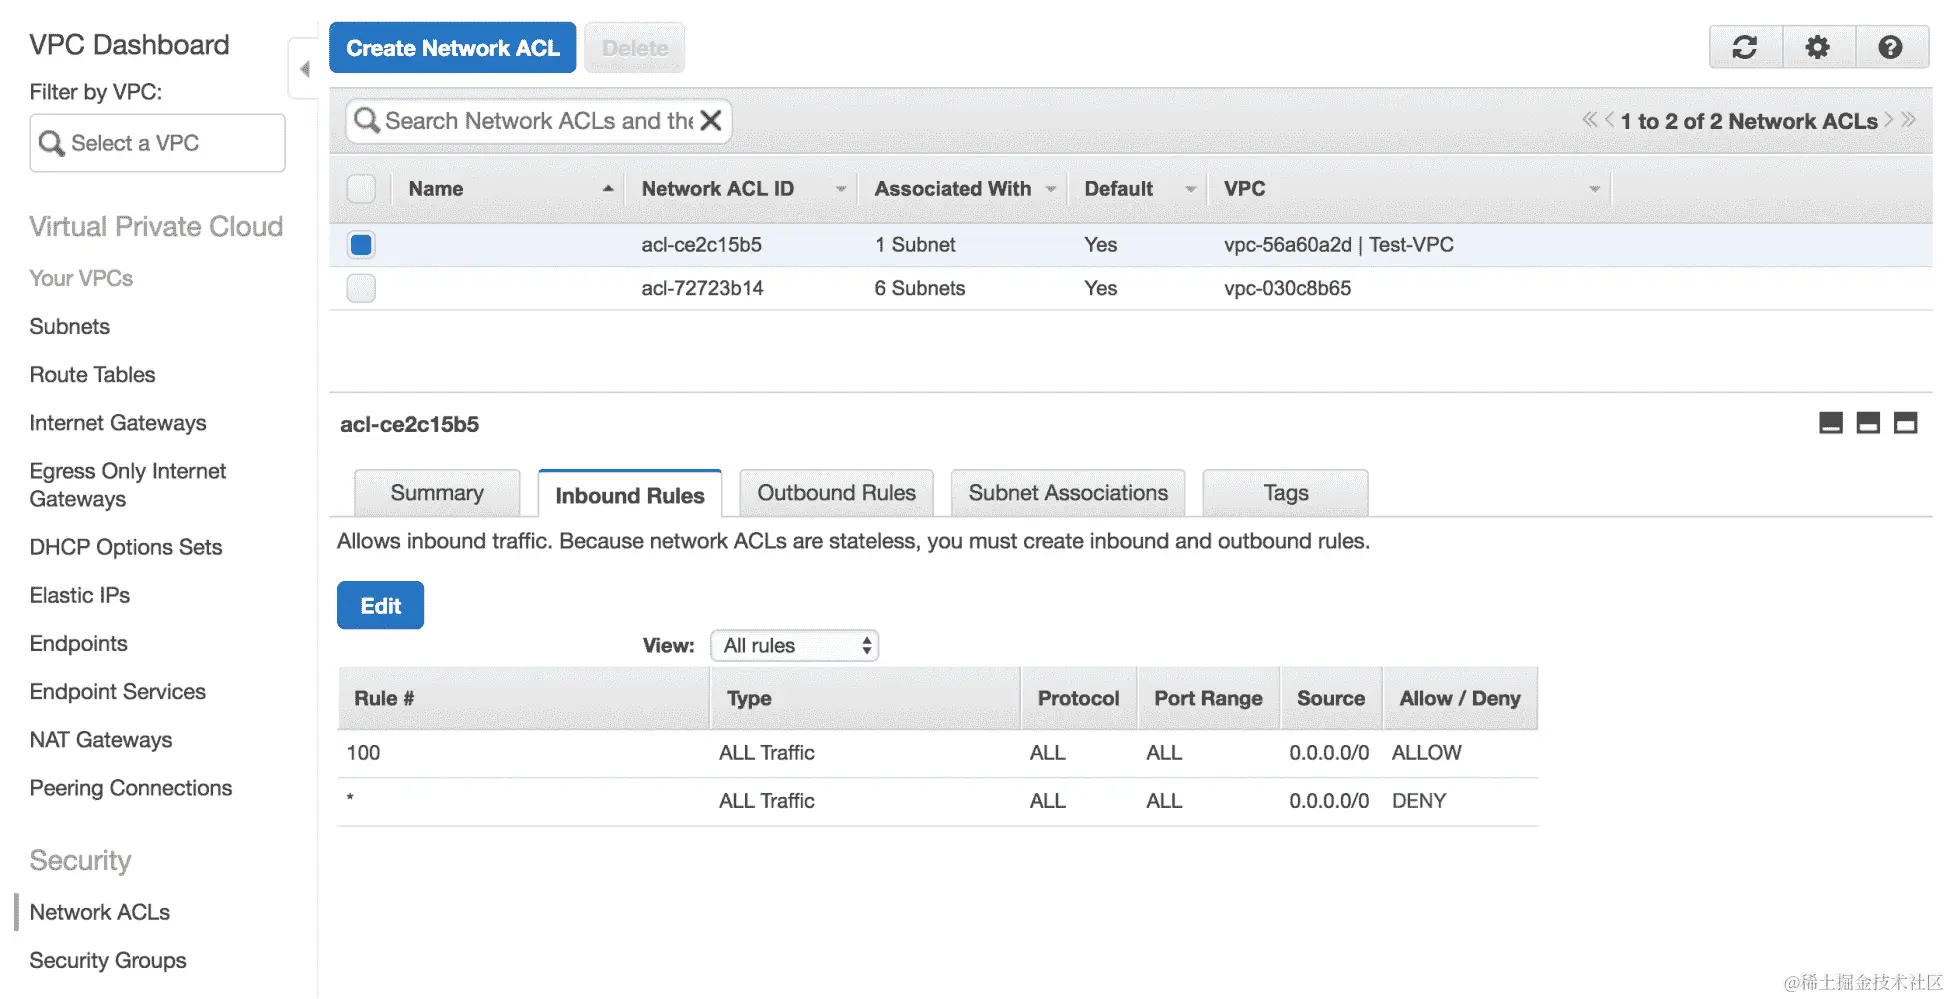The height and width of the screenshot is (999, 1950).
Task: Switch to the Outbound Rules tab
Action: [x=836, y=493]
